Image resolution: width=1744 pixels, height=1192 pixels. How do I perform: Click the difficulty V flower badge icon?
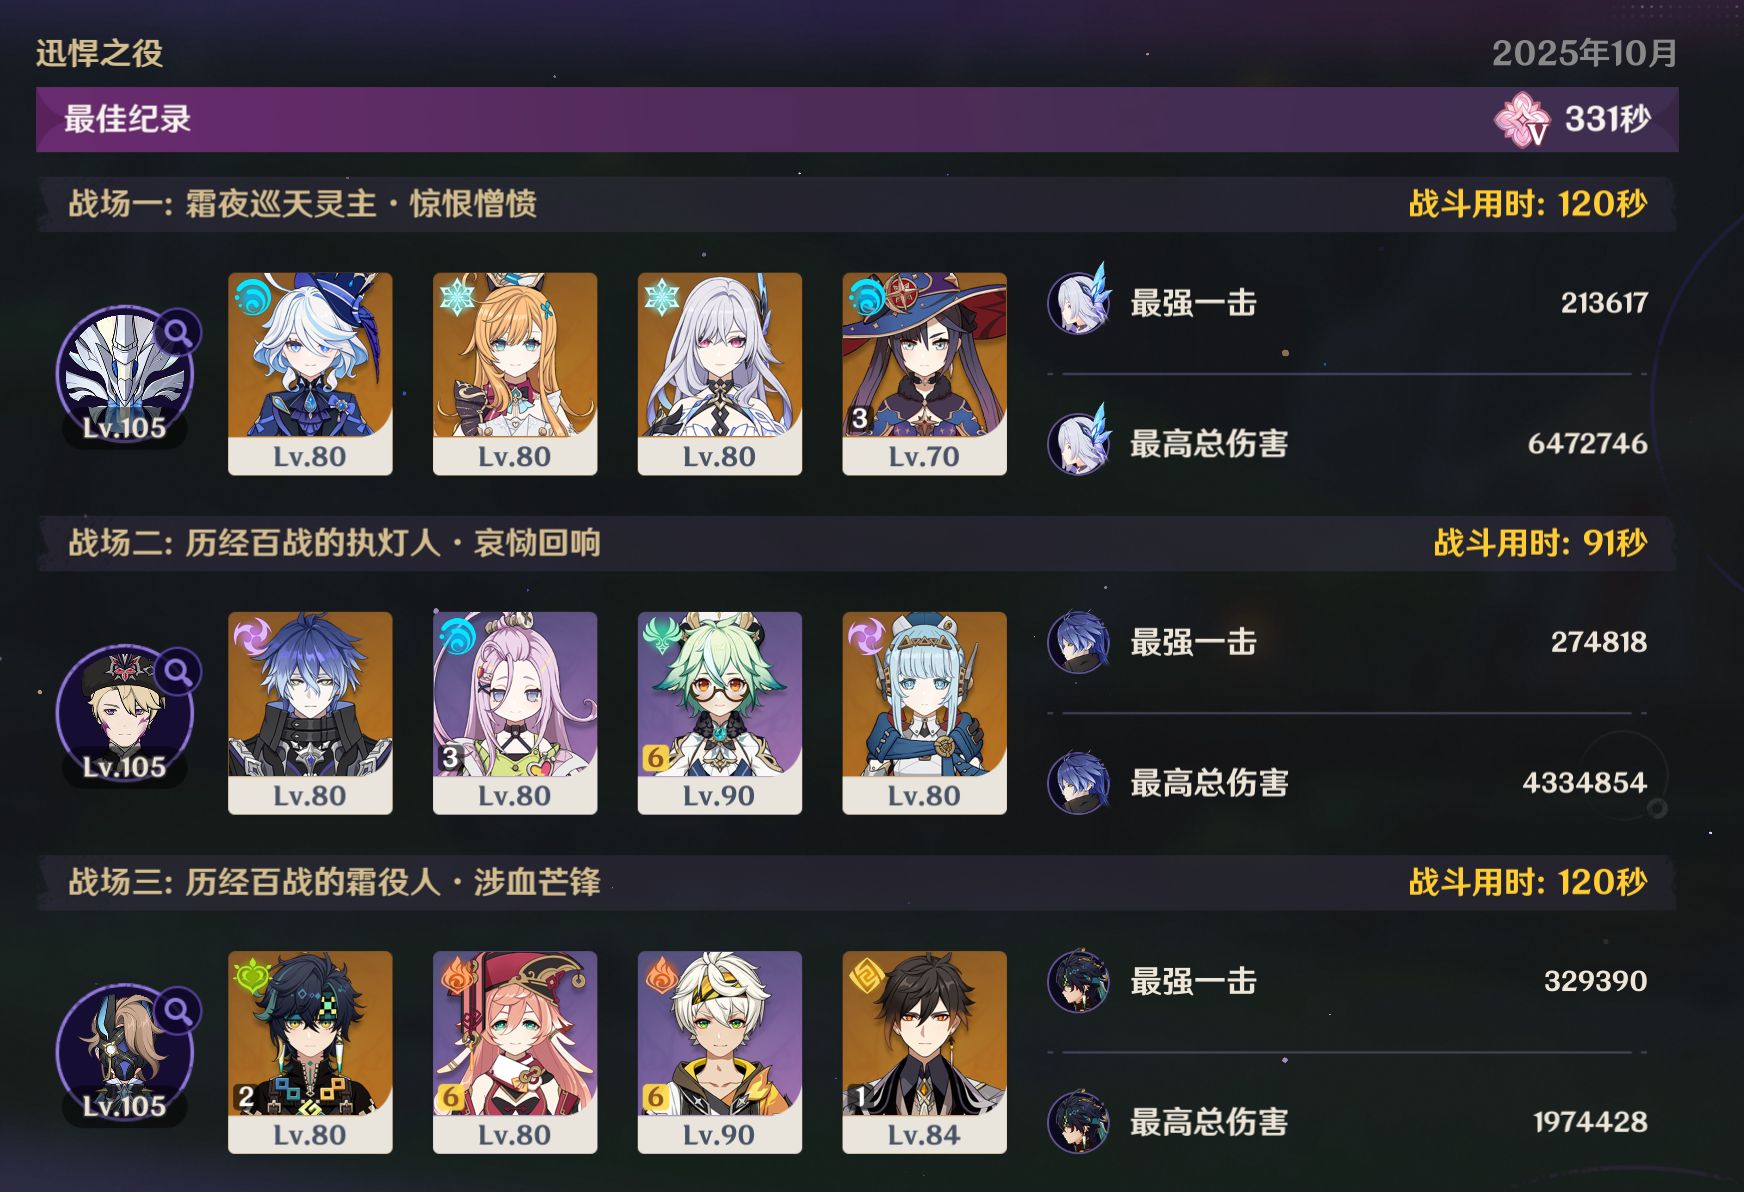(x=1522, y=119)
